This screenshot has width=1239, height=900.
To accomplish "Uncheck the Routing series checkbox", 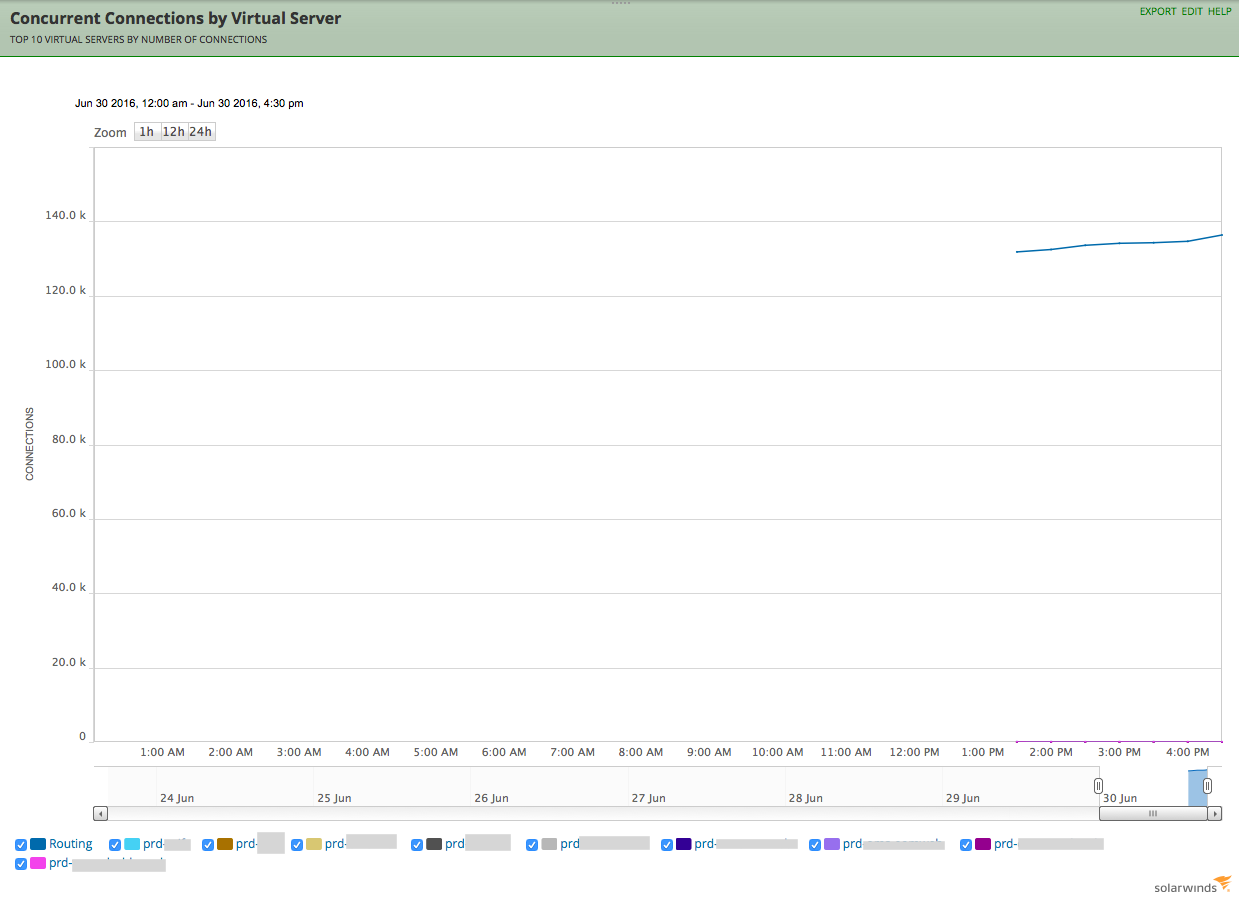I will pos(21,845).
